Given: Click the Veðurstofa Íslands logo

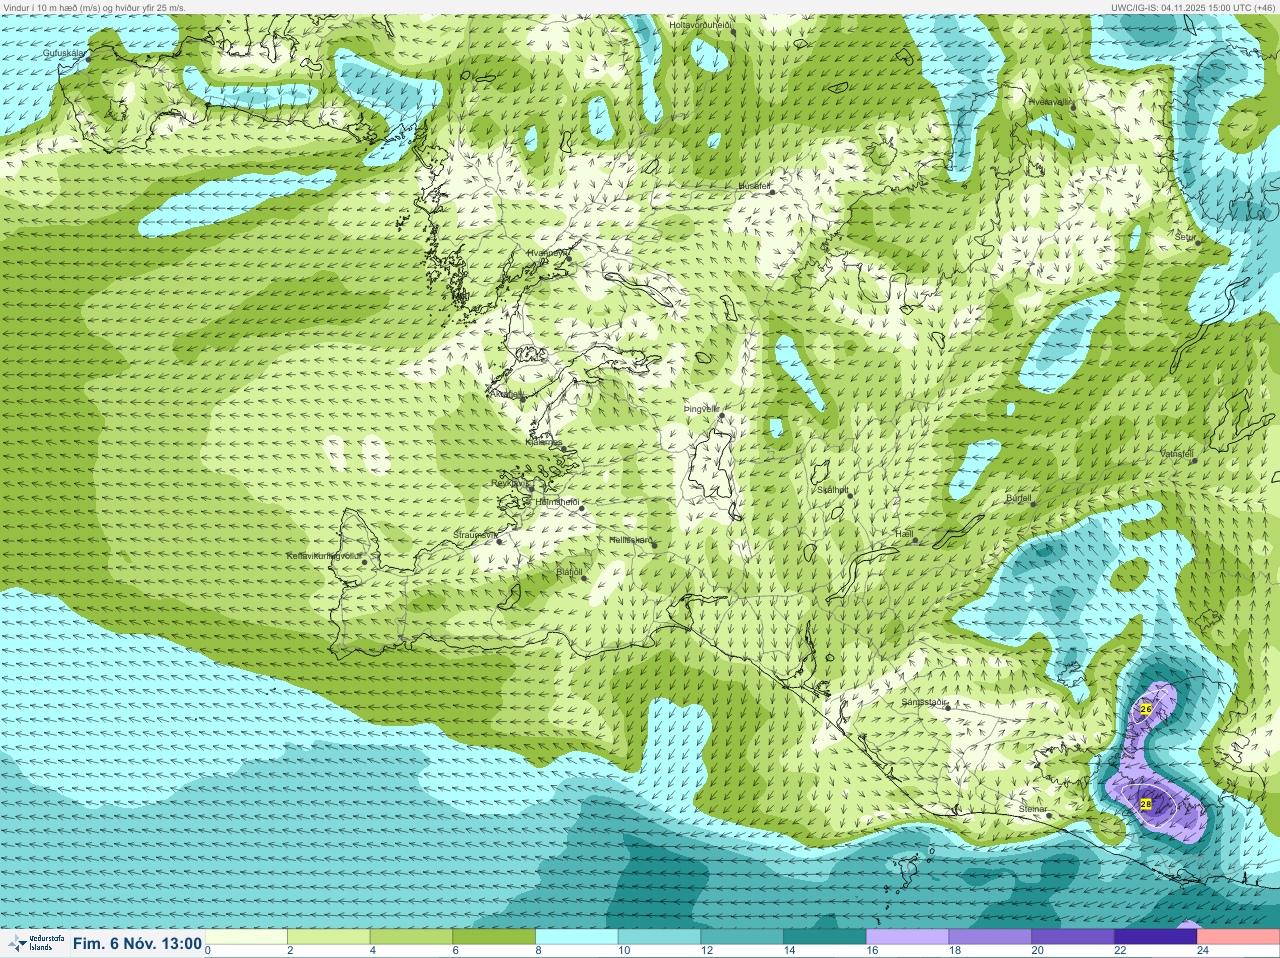Looking at the screenshot, I should point(35,943).
